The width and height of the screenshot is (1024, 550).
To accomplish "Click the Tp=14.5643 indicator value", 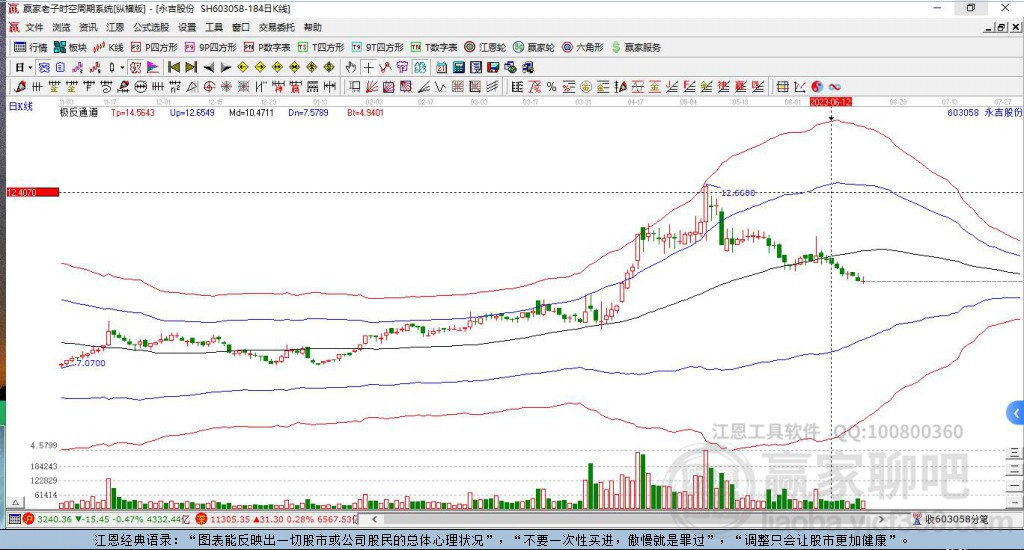I will 133,112.
